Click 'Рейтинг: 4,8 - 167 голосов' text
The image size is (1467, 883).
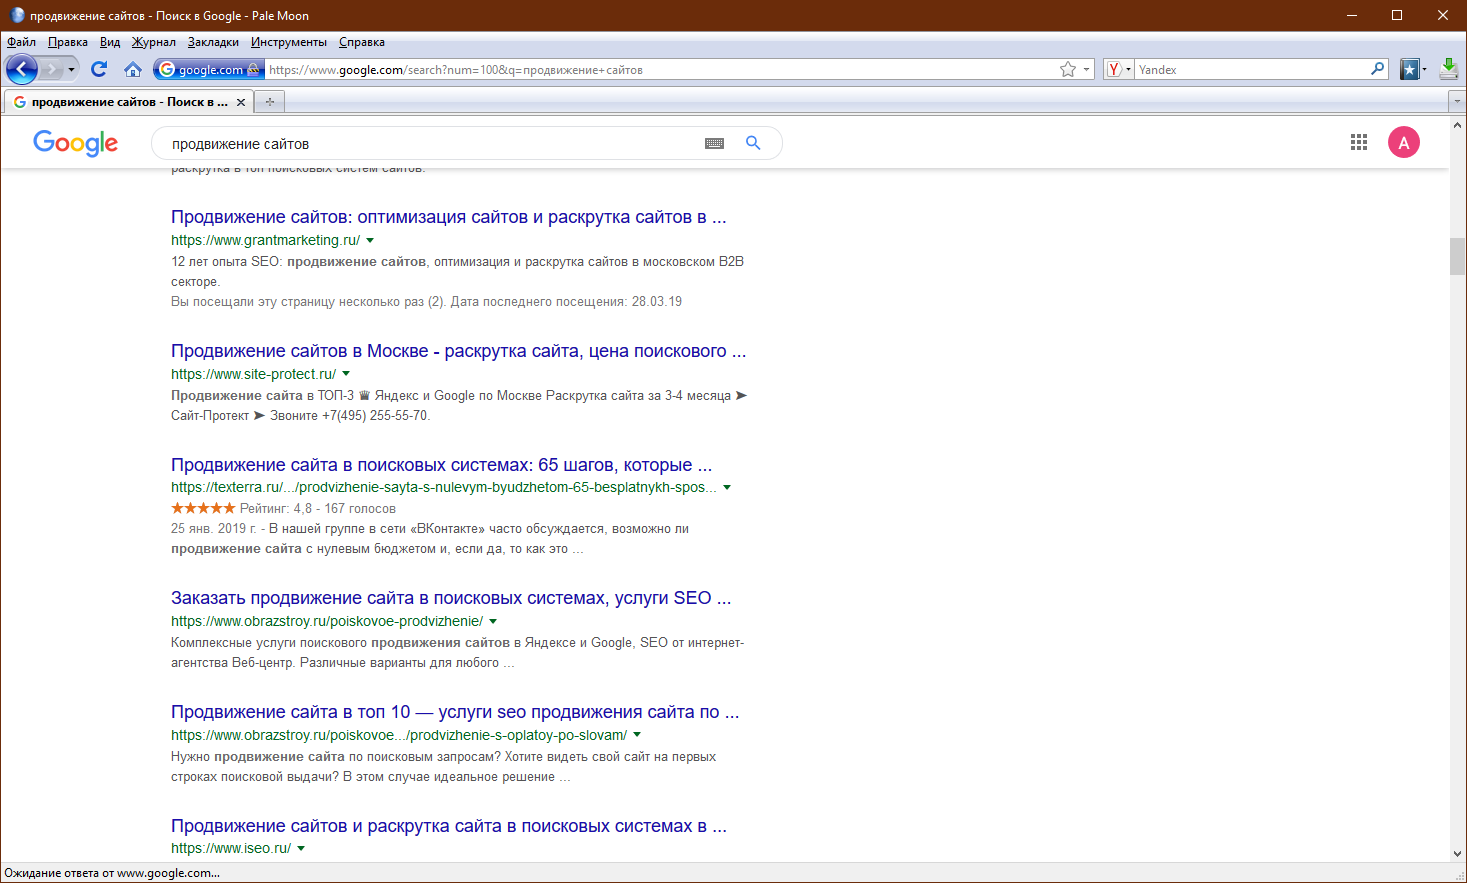tap(318, 508)
